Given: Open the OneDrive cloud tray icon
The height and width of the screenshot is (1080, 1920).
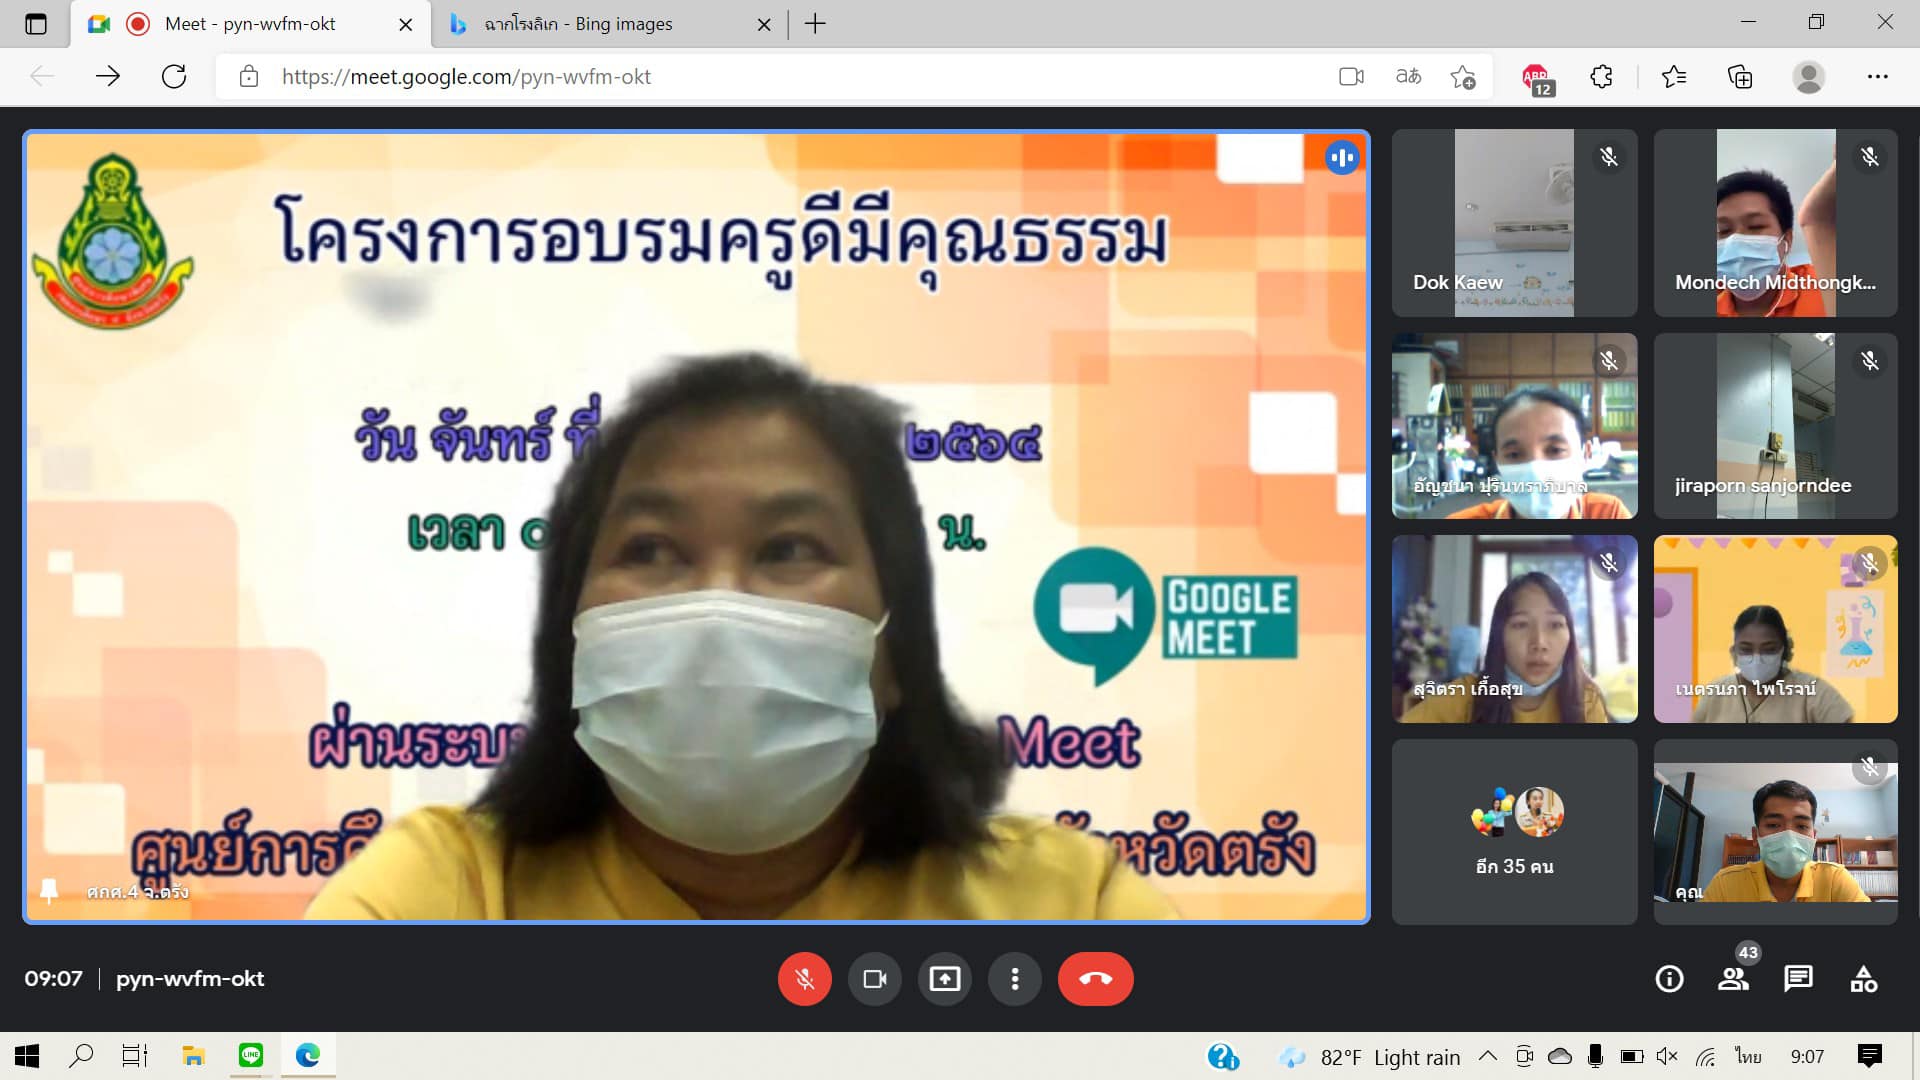Looking at the screenshot, I should click(1560, 1057).
